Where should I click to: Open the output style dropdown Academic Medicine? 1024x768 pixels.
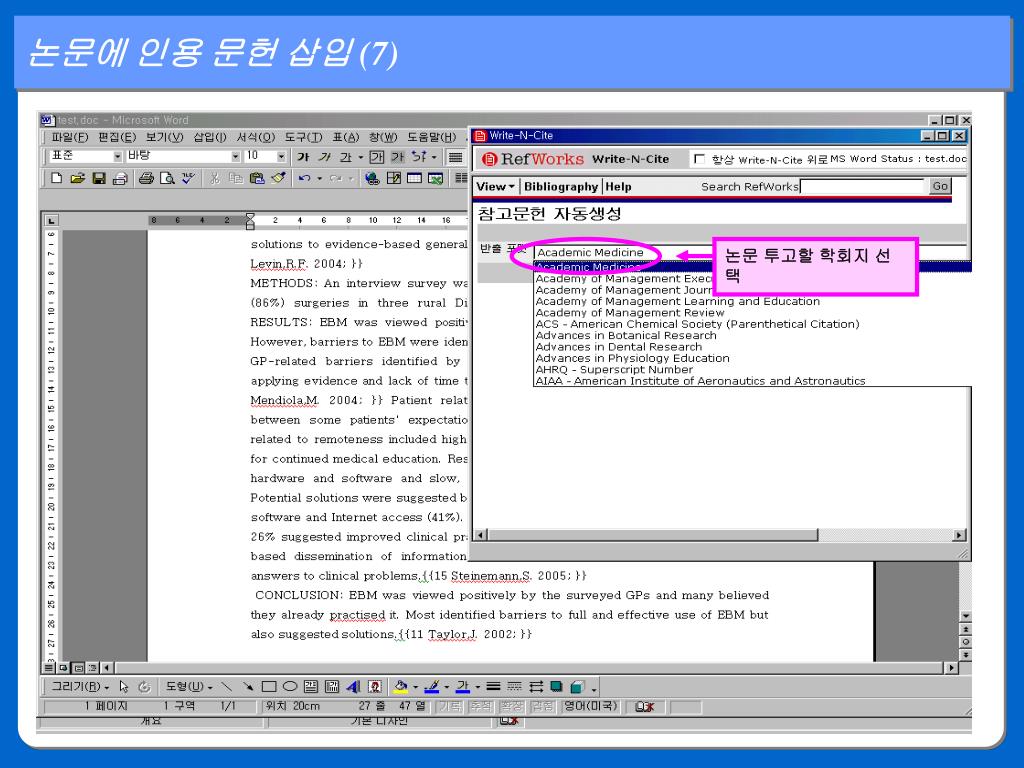click(x=751, y=252)
